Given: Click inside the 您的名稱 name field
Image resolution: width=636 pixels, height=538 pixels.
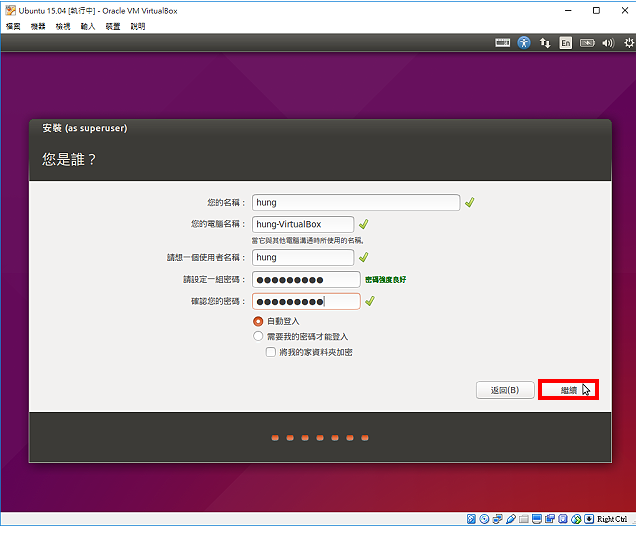Looking at the screenshot, I should (x=356, y=202).
